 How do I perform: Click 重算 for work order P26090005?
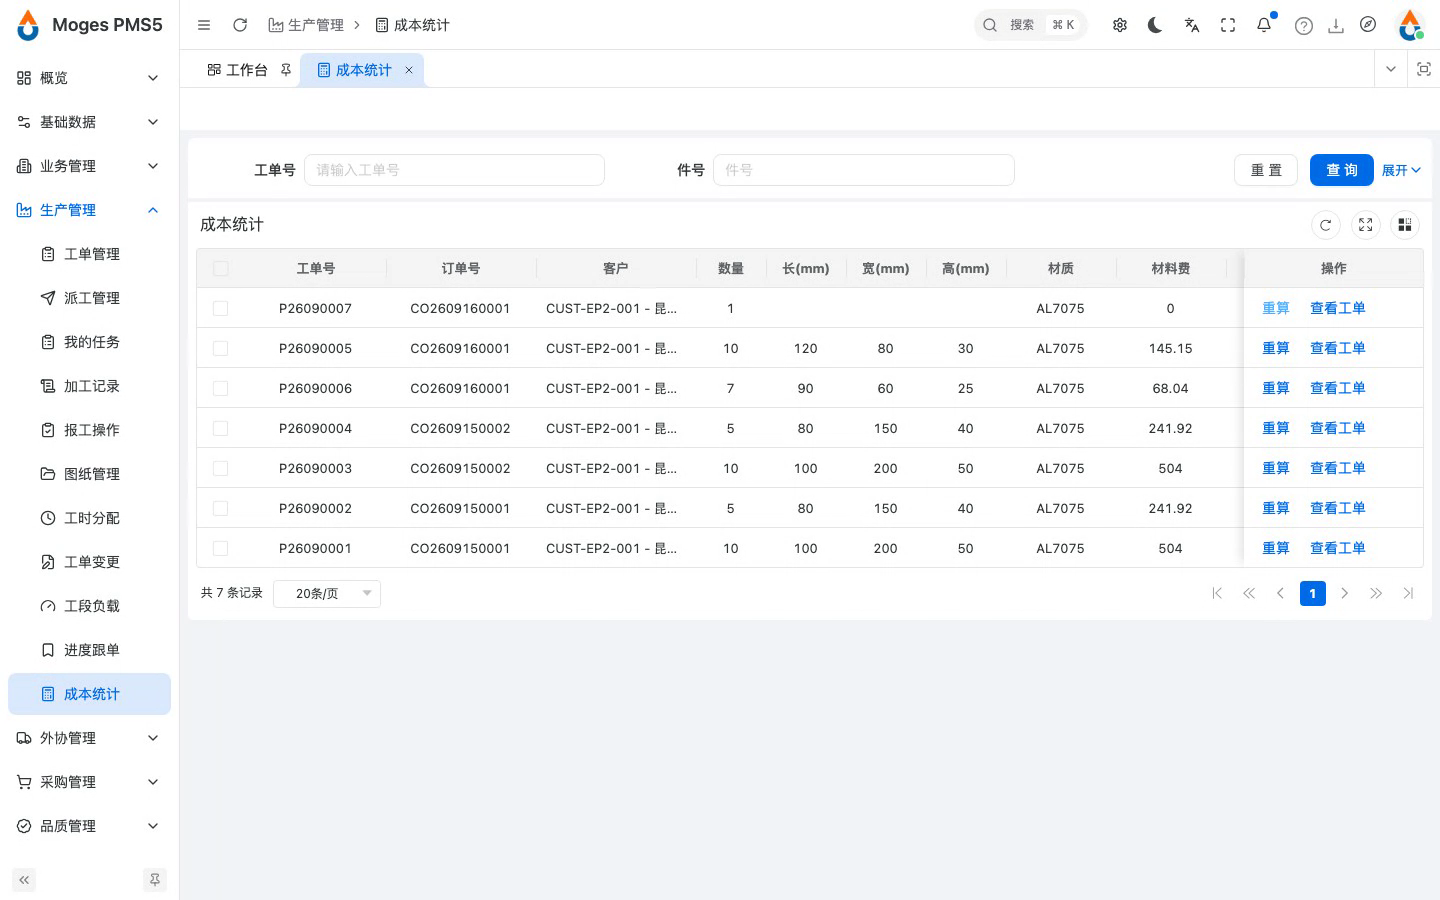click(x=1276, y=348)
